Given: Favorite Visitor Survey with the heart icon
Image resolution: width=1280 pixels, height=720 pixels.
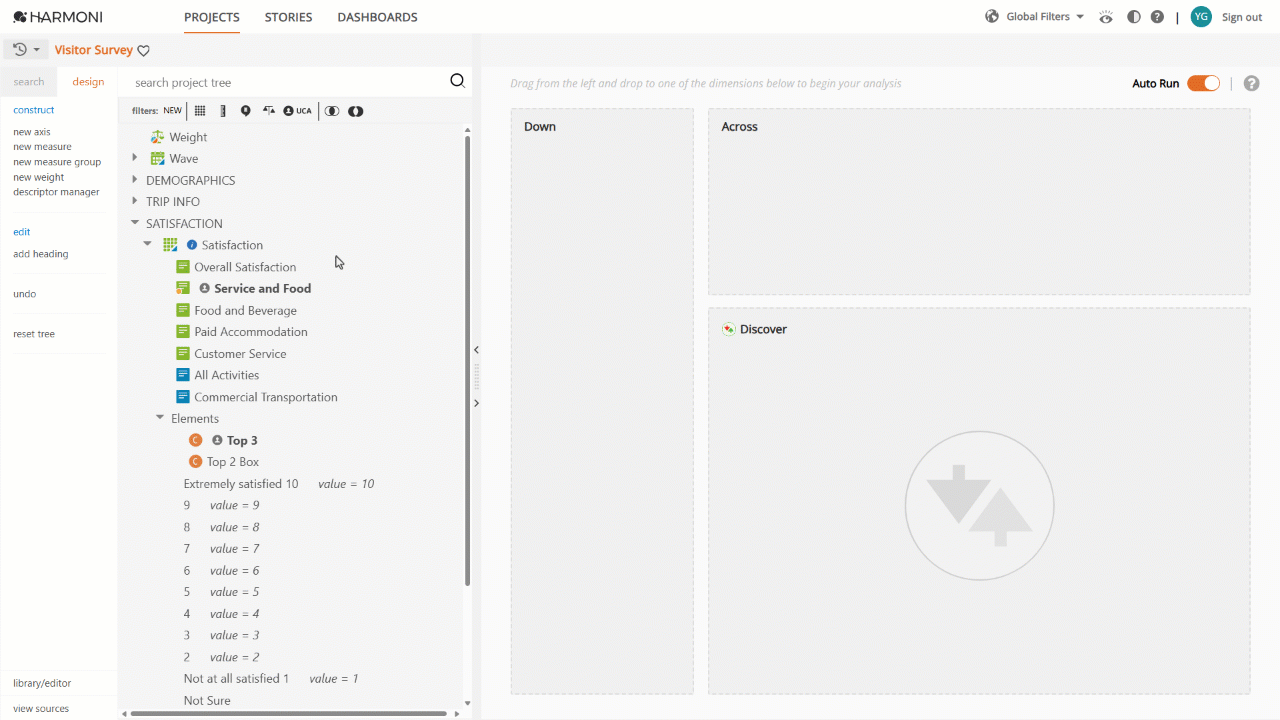Looking at the screenshot, I should 143,51.
